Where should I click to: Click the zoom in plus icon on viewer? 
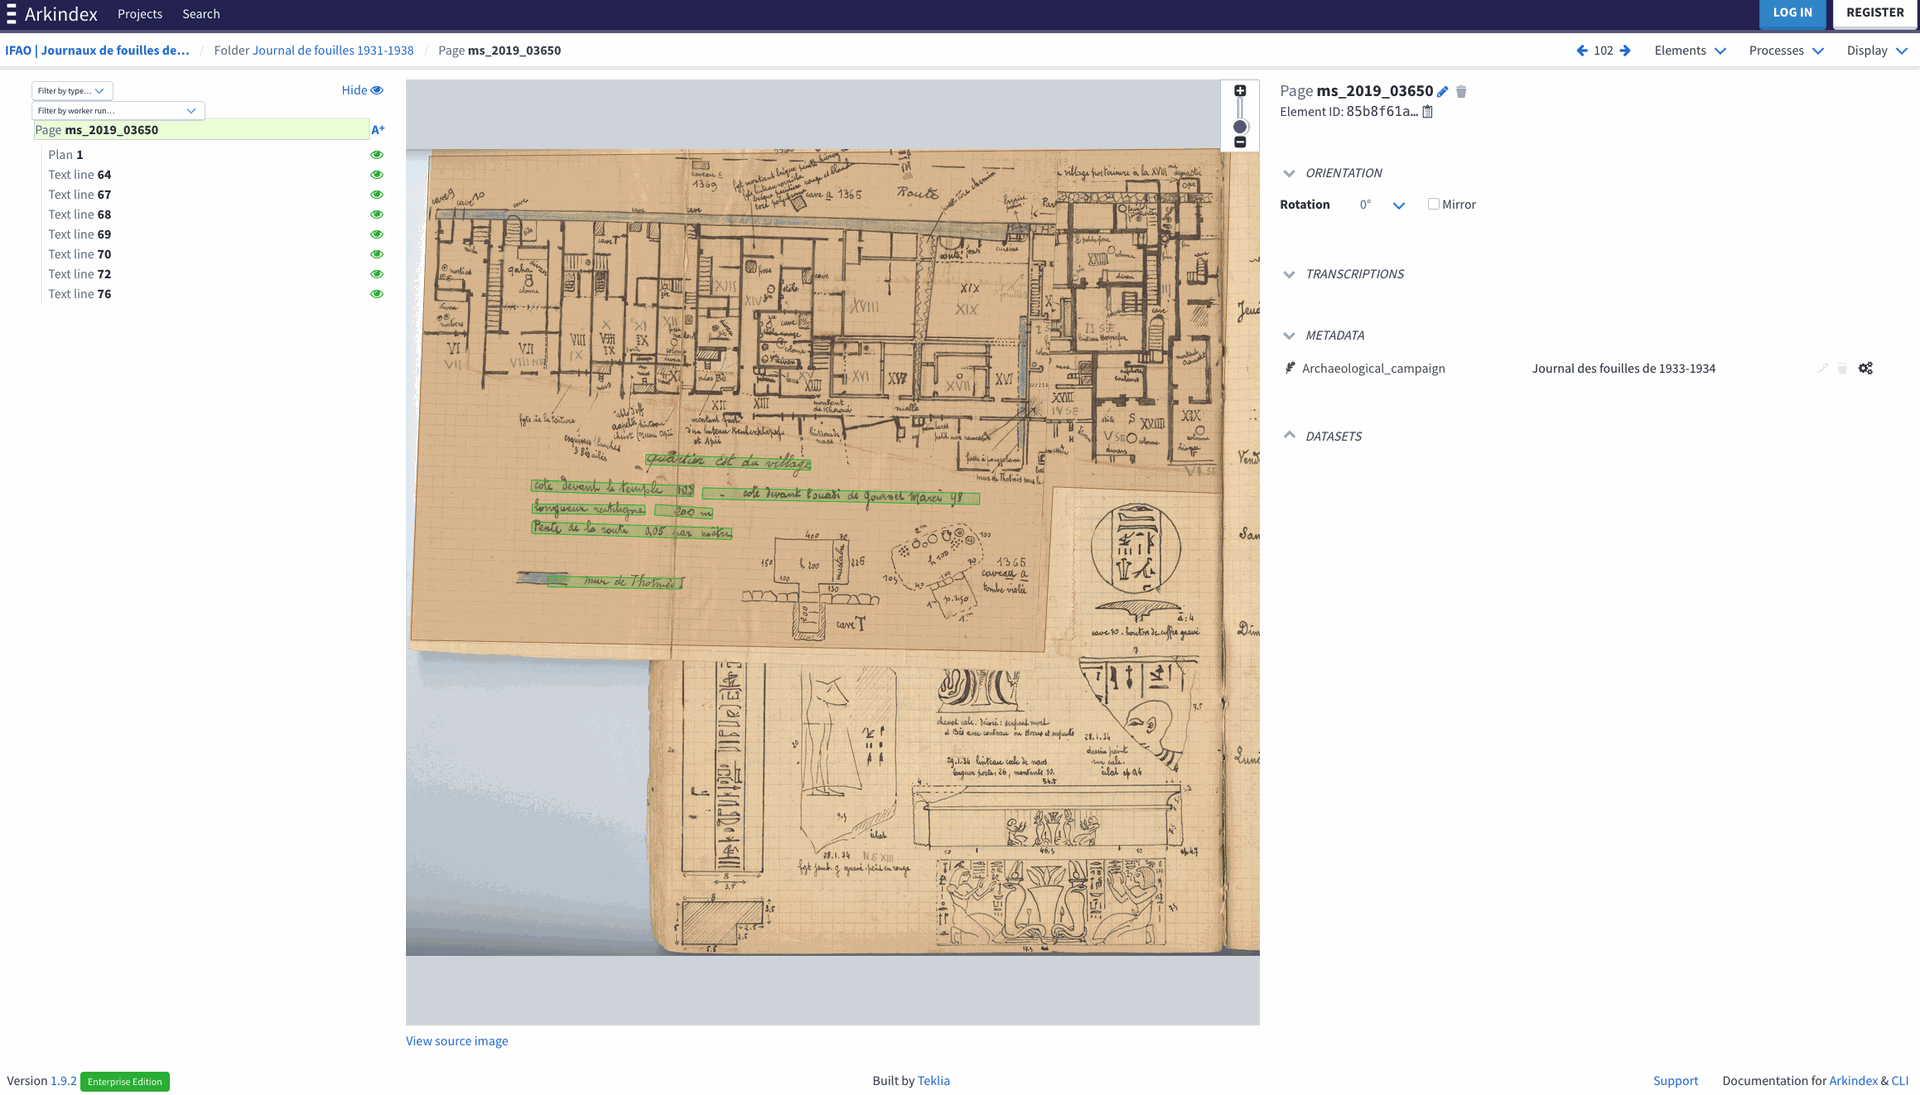click(1240, 91)
